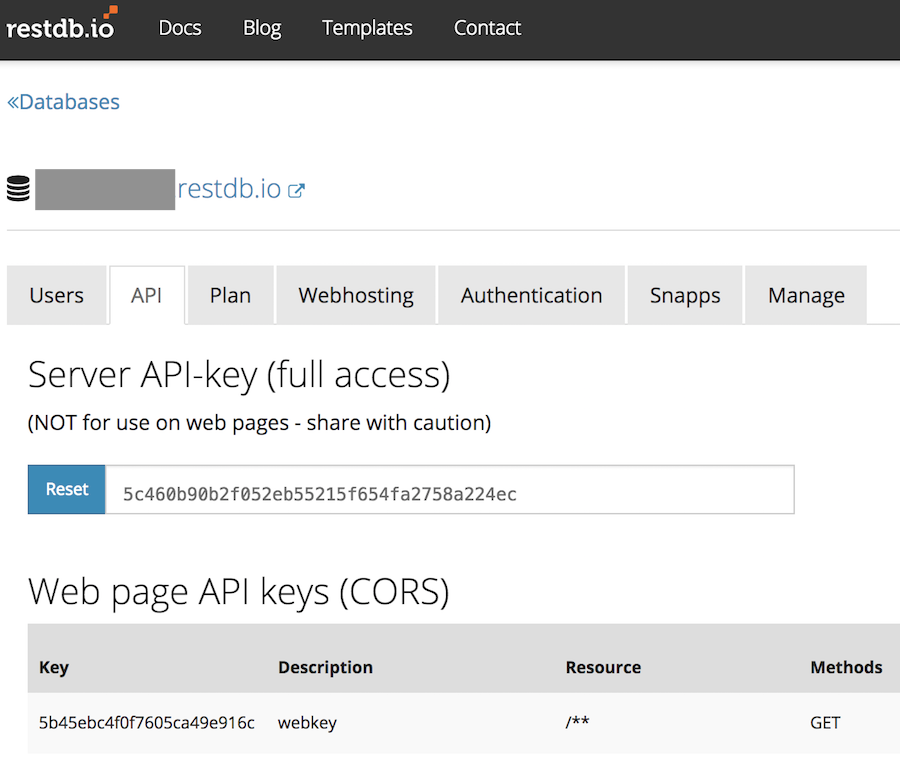
Task: Click the GET methods cell
Action: (x=825, y=723)
